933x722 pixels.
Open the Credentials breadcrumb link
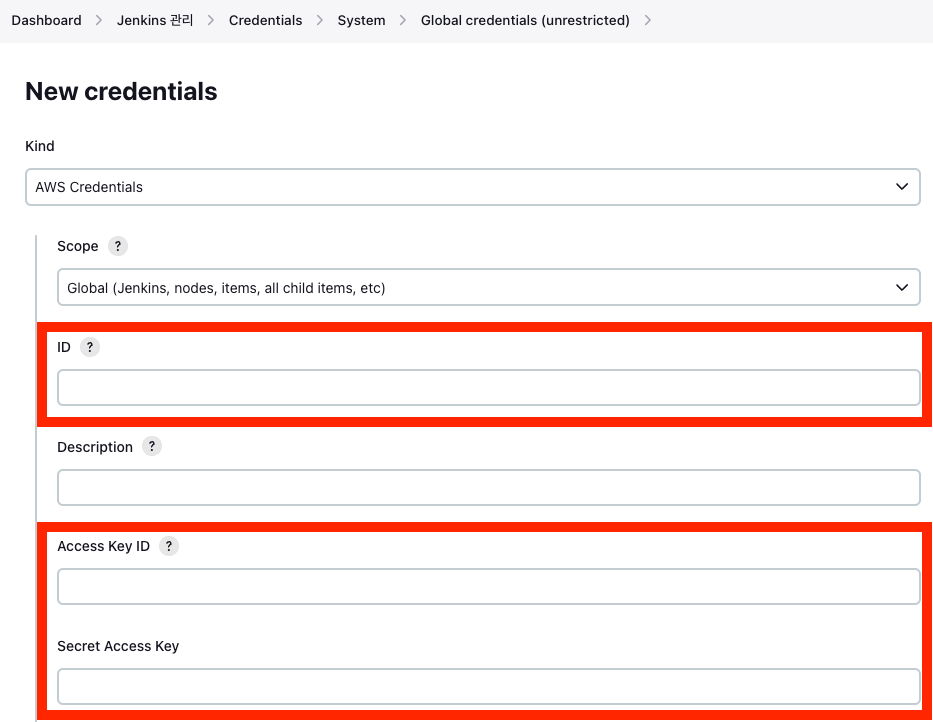coord(265,20)
